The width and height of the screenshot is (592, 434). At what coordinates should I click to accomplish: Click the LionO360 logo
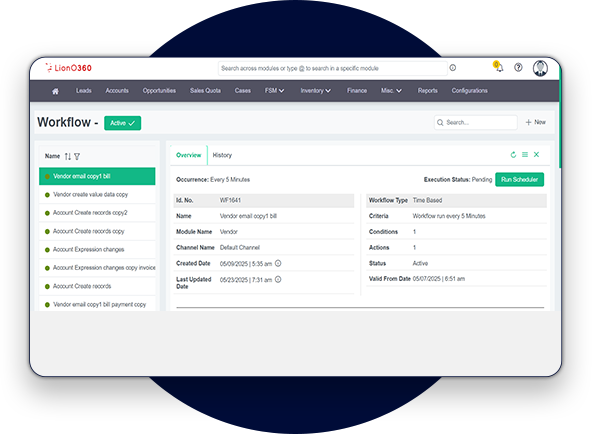tap(68, 68)
